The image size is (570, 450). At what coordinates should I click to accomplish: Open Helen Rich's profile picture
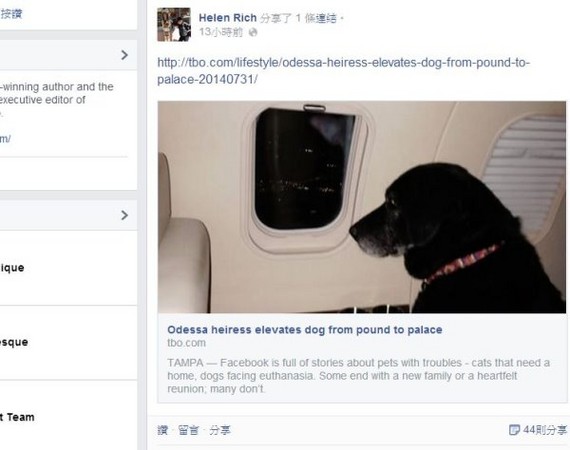174,24
